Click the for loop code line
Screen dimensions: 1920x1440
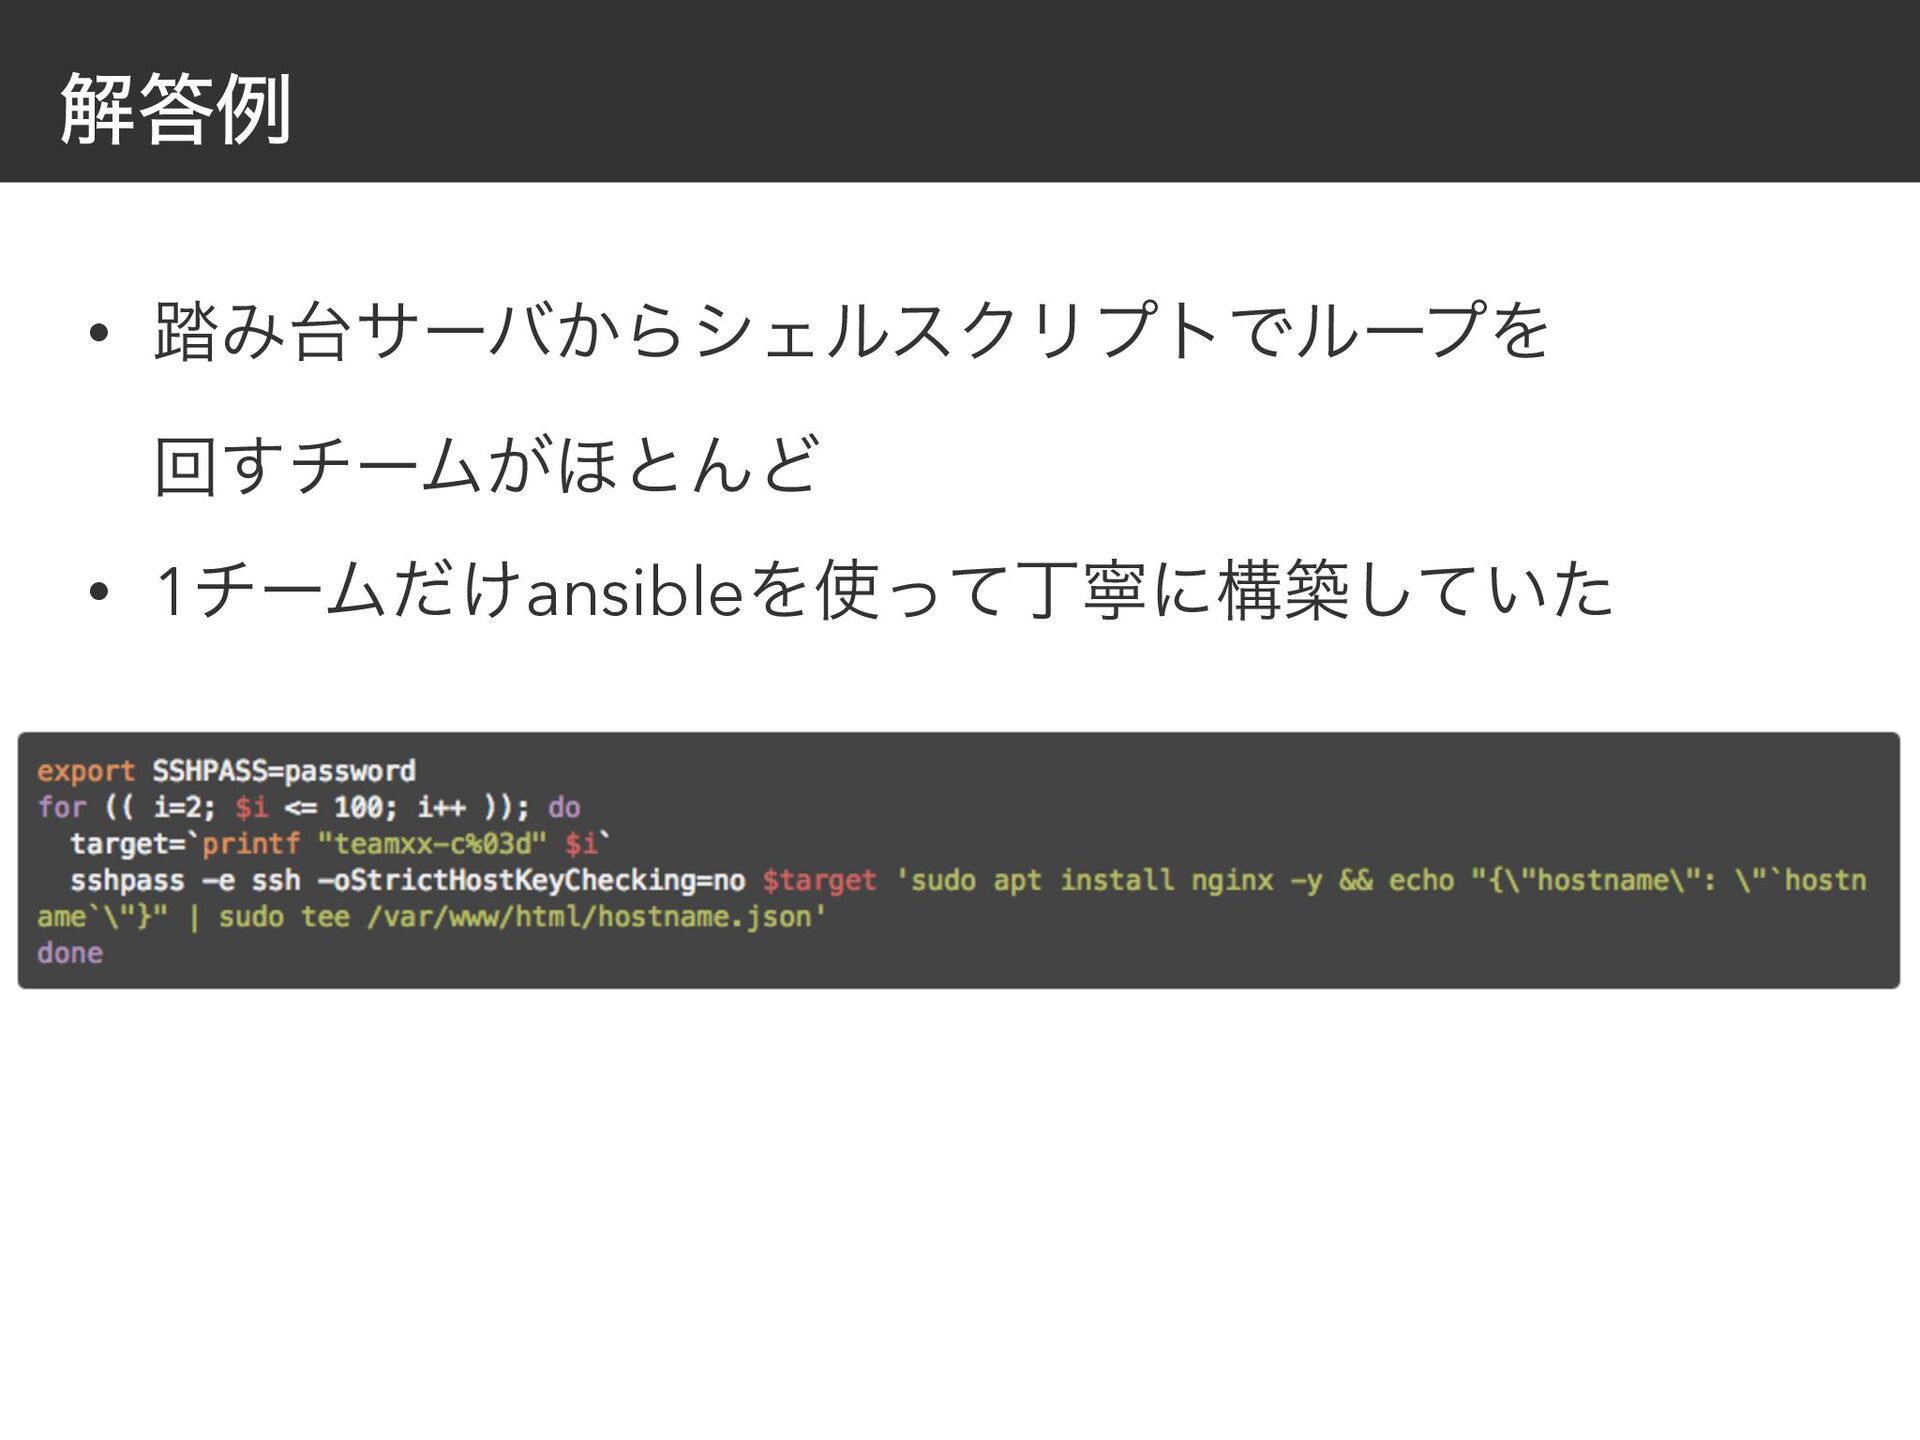[x=308, y=807]
